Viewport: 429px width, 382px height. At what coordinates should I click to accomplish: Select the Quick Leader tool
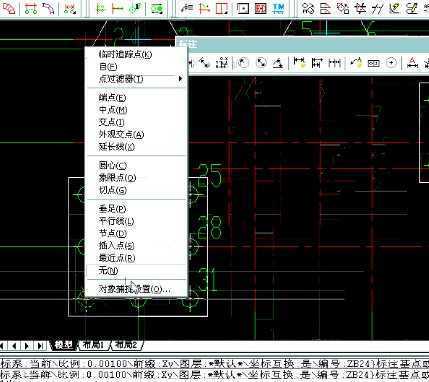tap(356, 62)
